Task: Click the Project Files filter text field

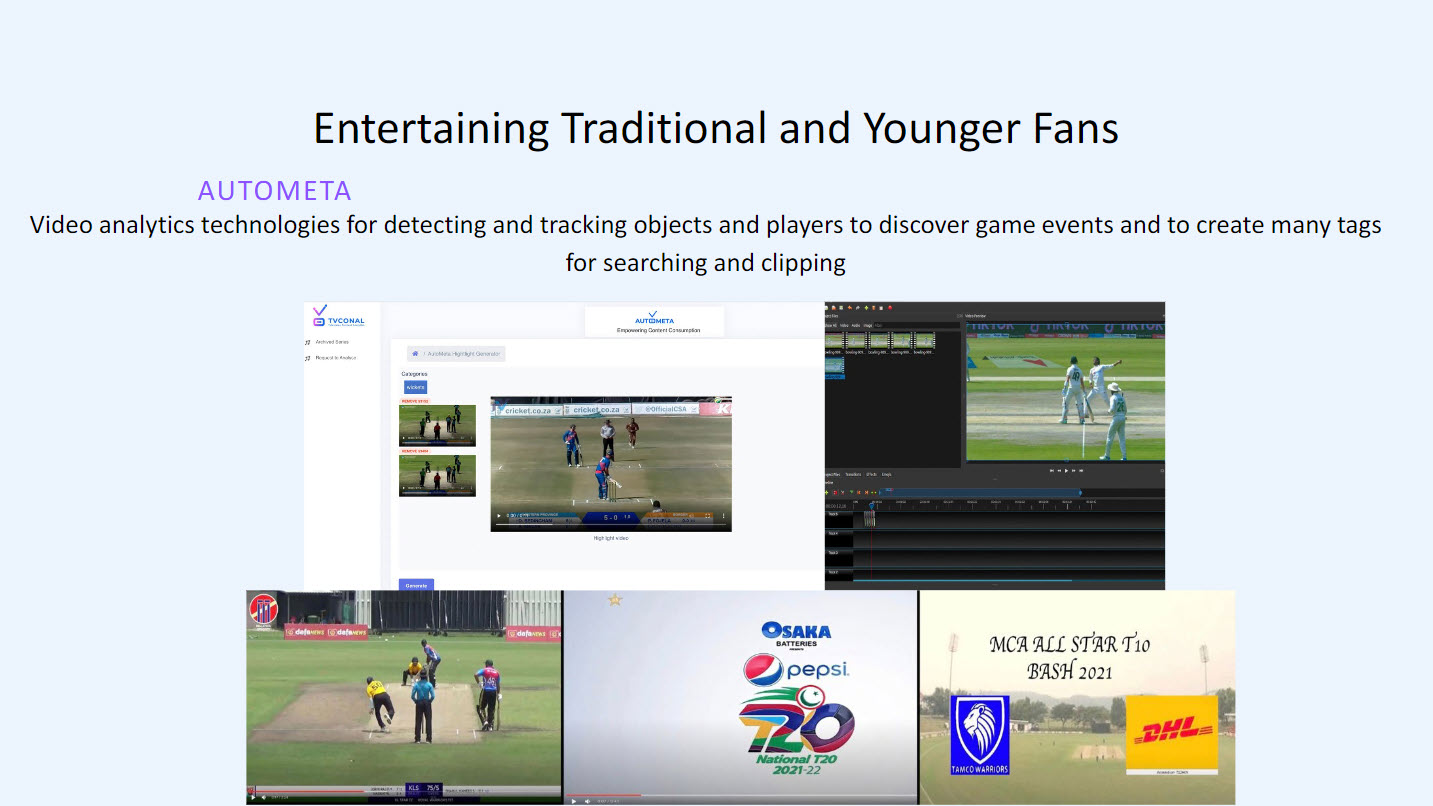Action: 915,325
